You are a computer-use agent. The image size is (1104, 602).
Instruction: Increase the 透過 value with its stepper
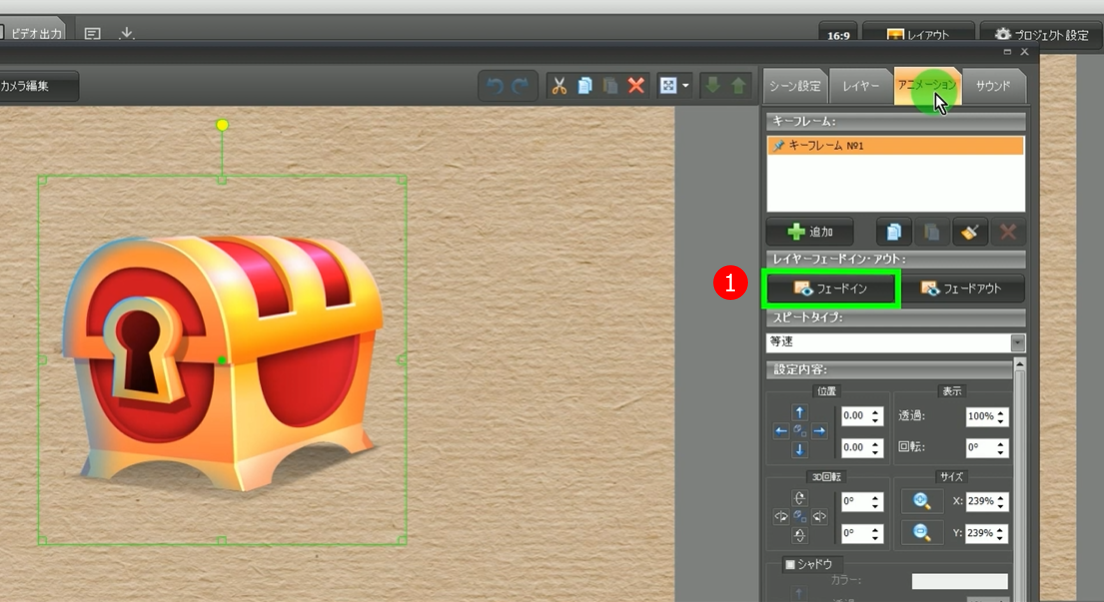click(1002, 411)
